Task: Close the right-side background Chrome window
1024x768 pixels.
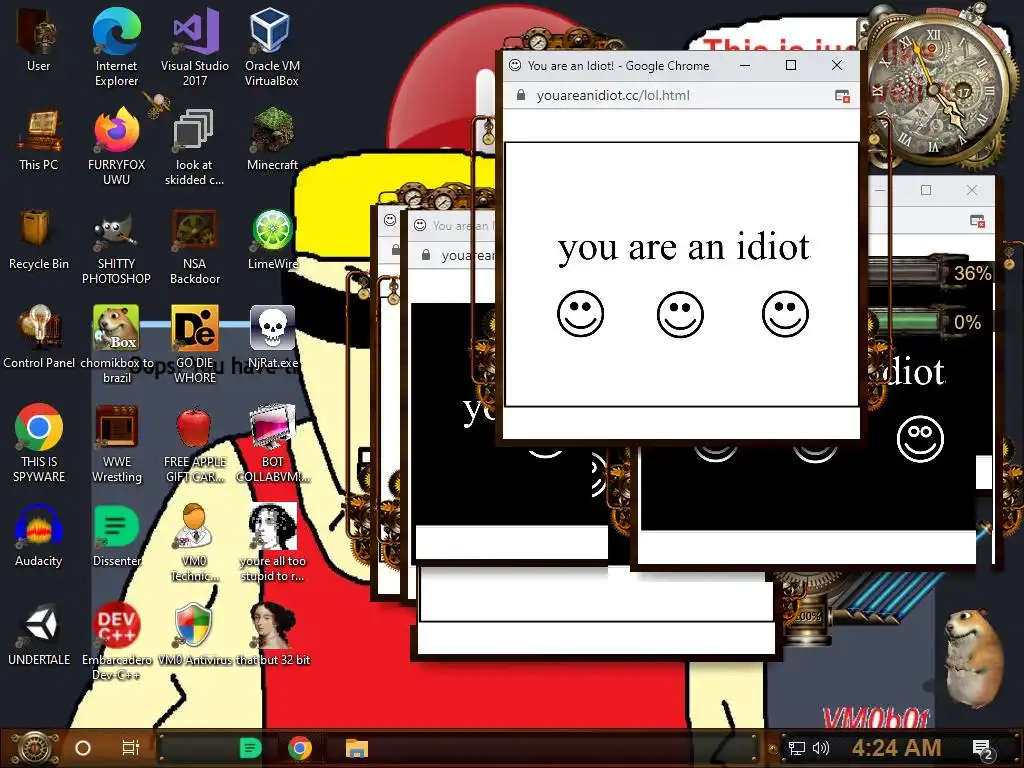Action: tap(972, 190)
